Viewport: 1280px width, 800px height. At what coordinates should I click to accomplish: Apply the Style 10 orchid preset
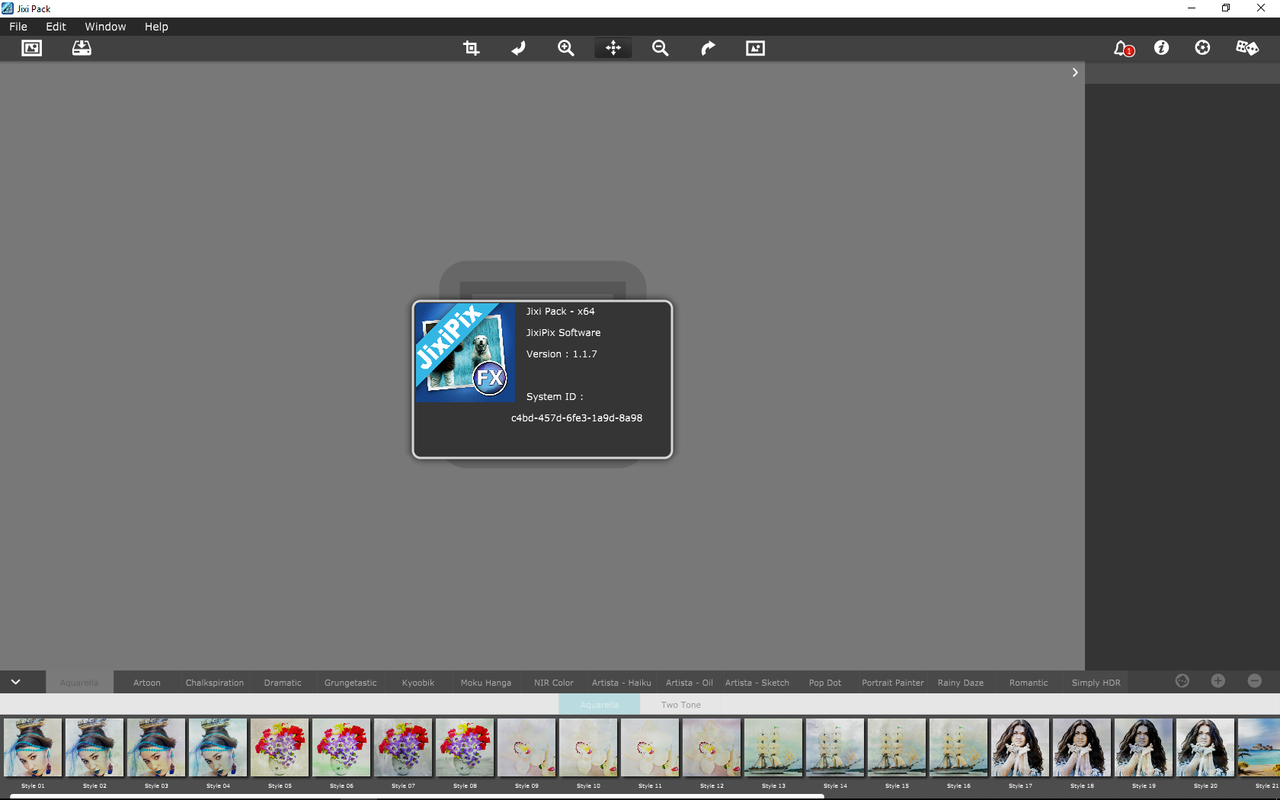pos(589,747)
